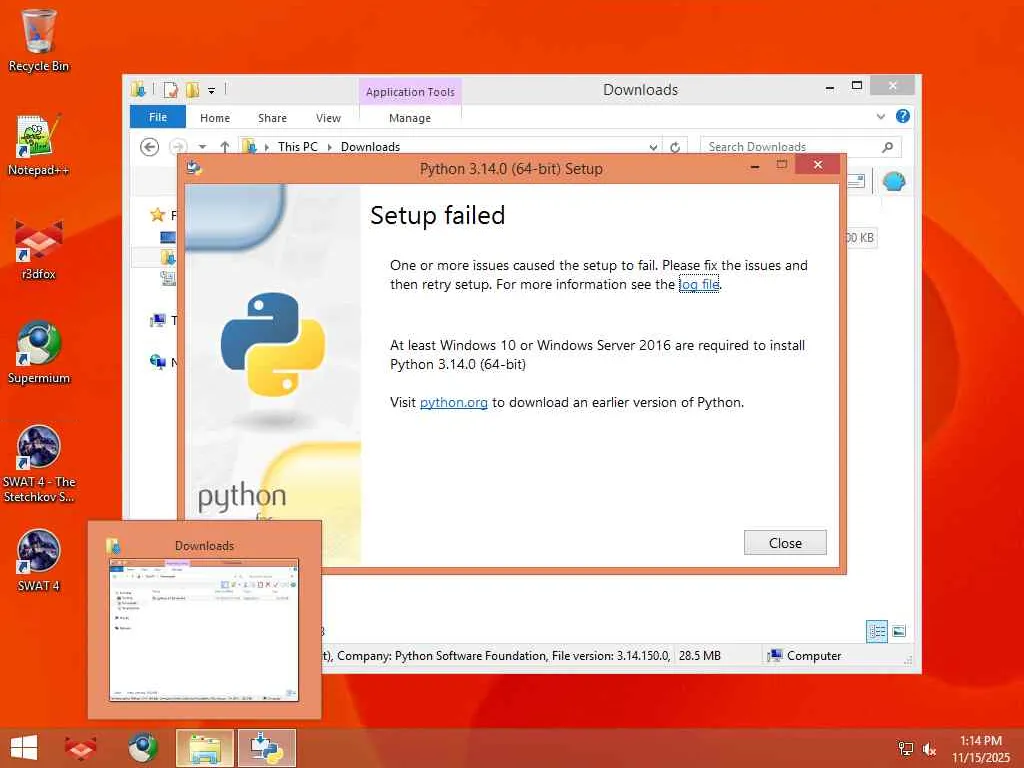The image size is (1024, 768).
Task: Switch to File Explorer in taskbar
Action: 204,748
